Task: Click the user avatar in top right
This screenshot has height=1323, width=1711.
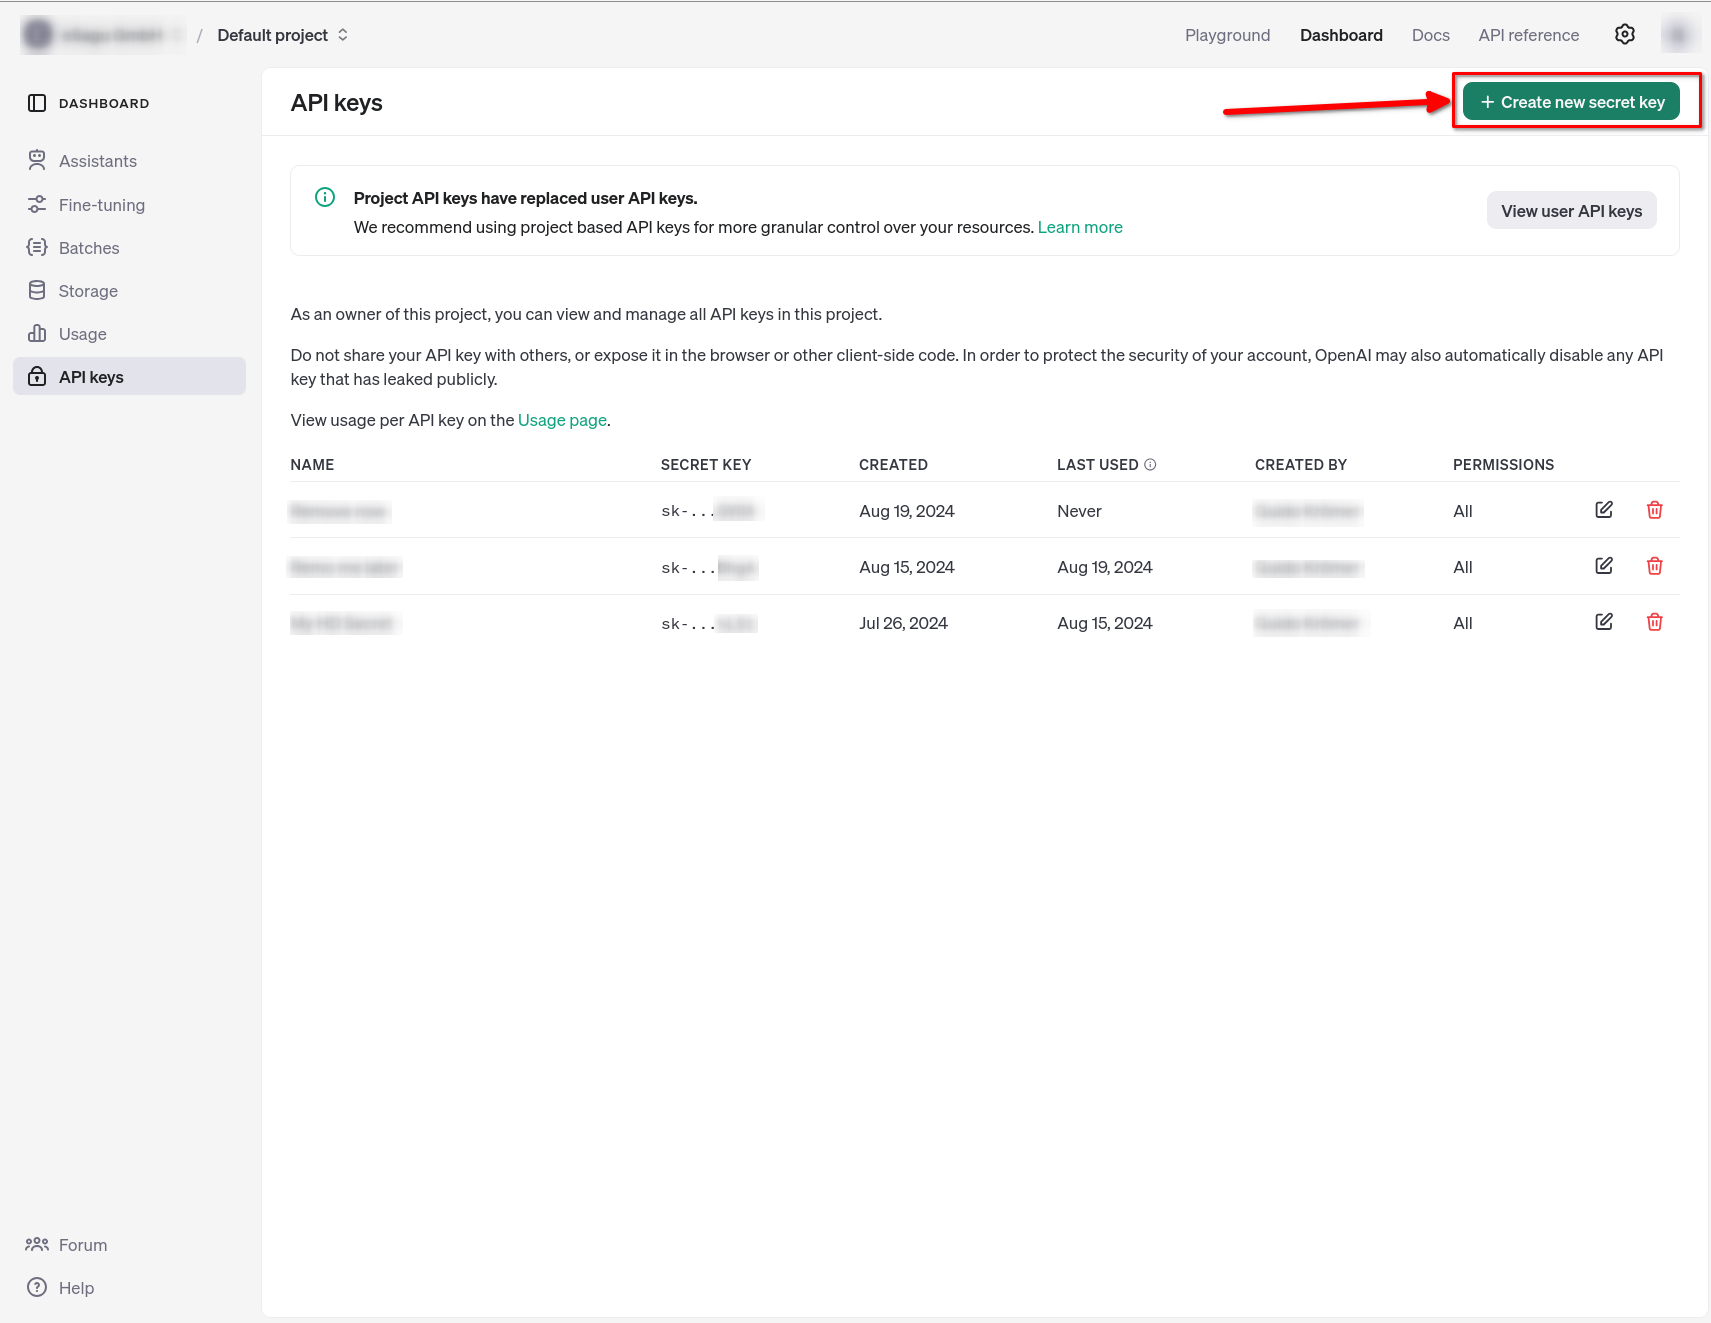Action: 1679,35
